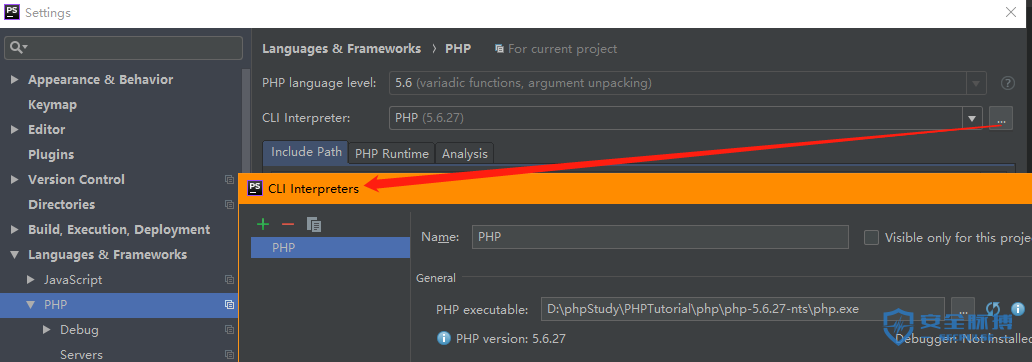Collapse the PHP tree node
The image size is (1032, 362).
[30, 305]
